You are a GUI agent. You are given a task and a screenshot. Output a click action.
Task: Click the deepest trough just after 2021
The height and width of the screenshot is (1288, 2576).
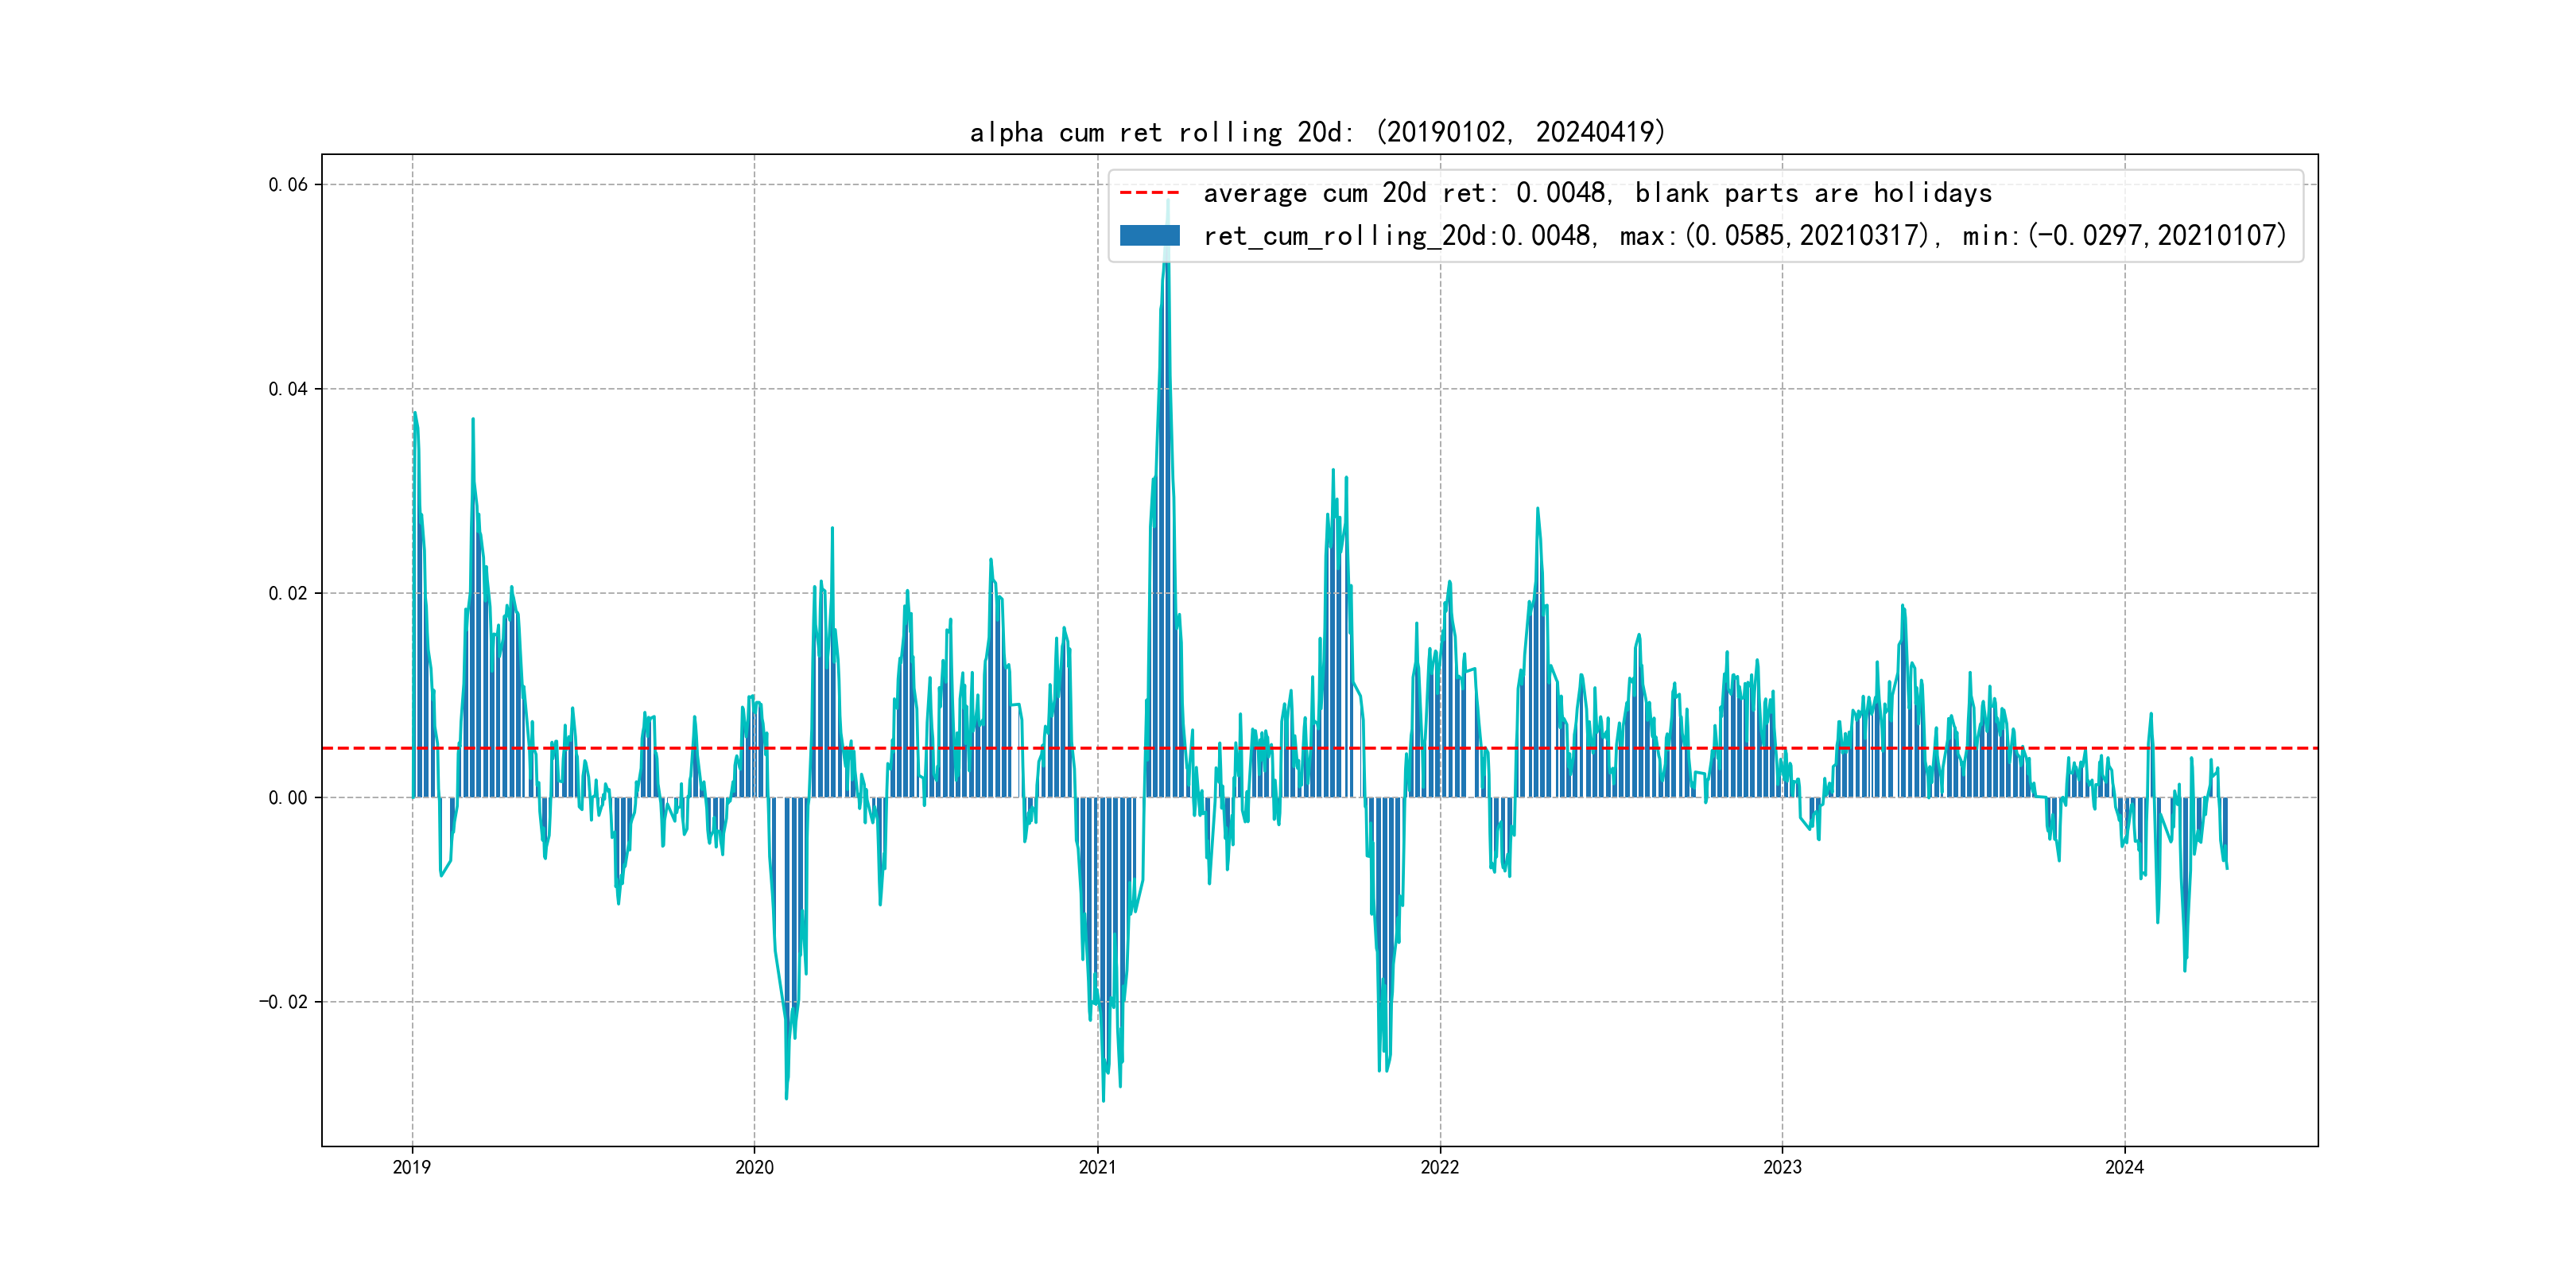pyautogui.click(x=1103, y=1098)
